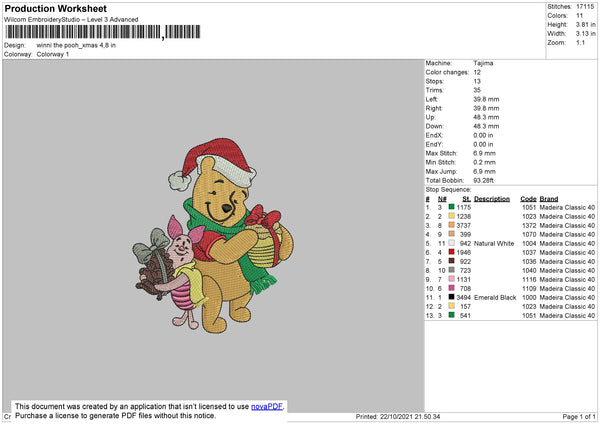Select the 'Colorway 1' value
Screen dimensions: 600x424
[53, 54]
